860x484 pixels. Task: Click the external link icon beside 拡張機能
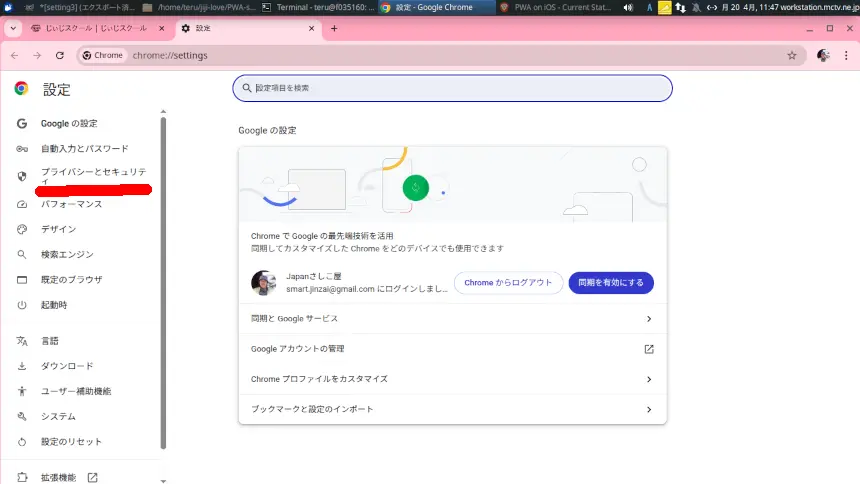pyautogui.click(x=93, y=477)
